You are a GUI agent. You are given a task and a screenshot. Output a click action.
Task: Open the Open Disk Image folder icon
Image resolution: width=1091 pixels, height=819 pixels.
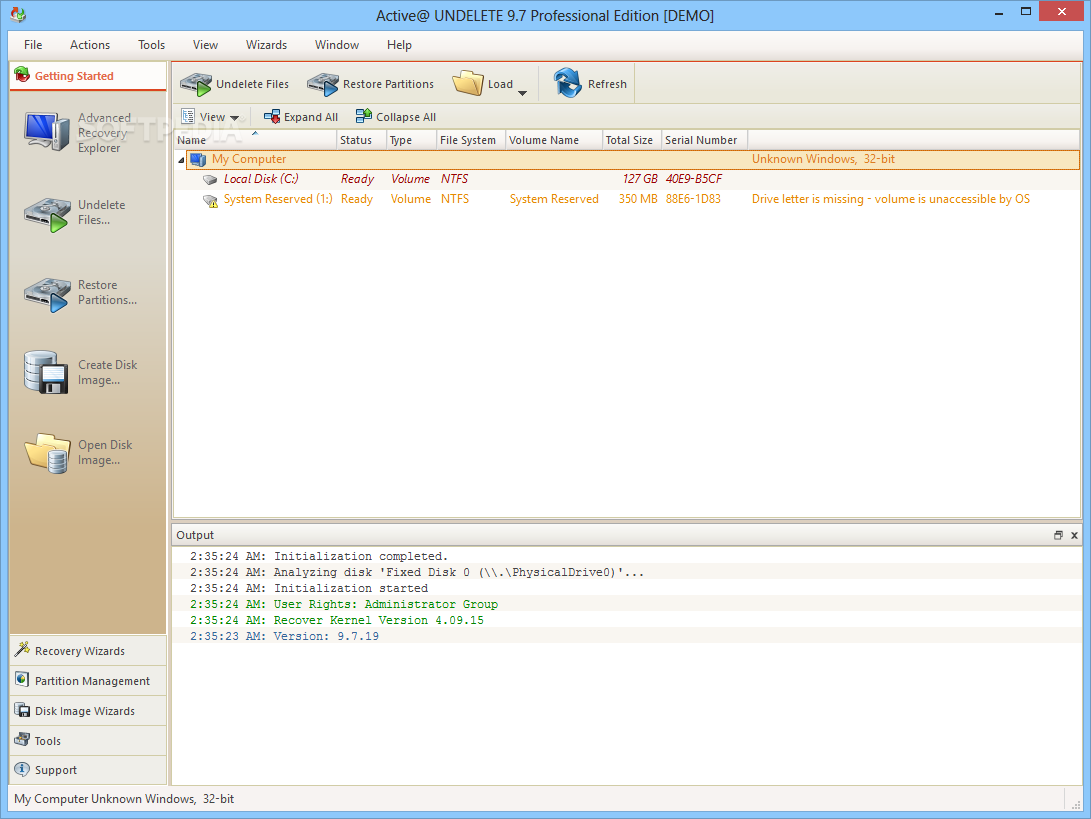click(47, 453)
